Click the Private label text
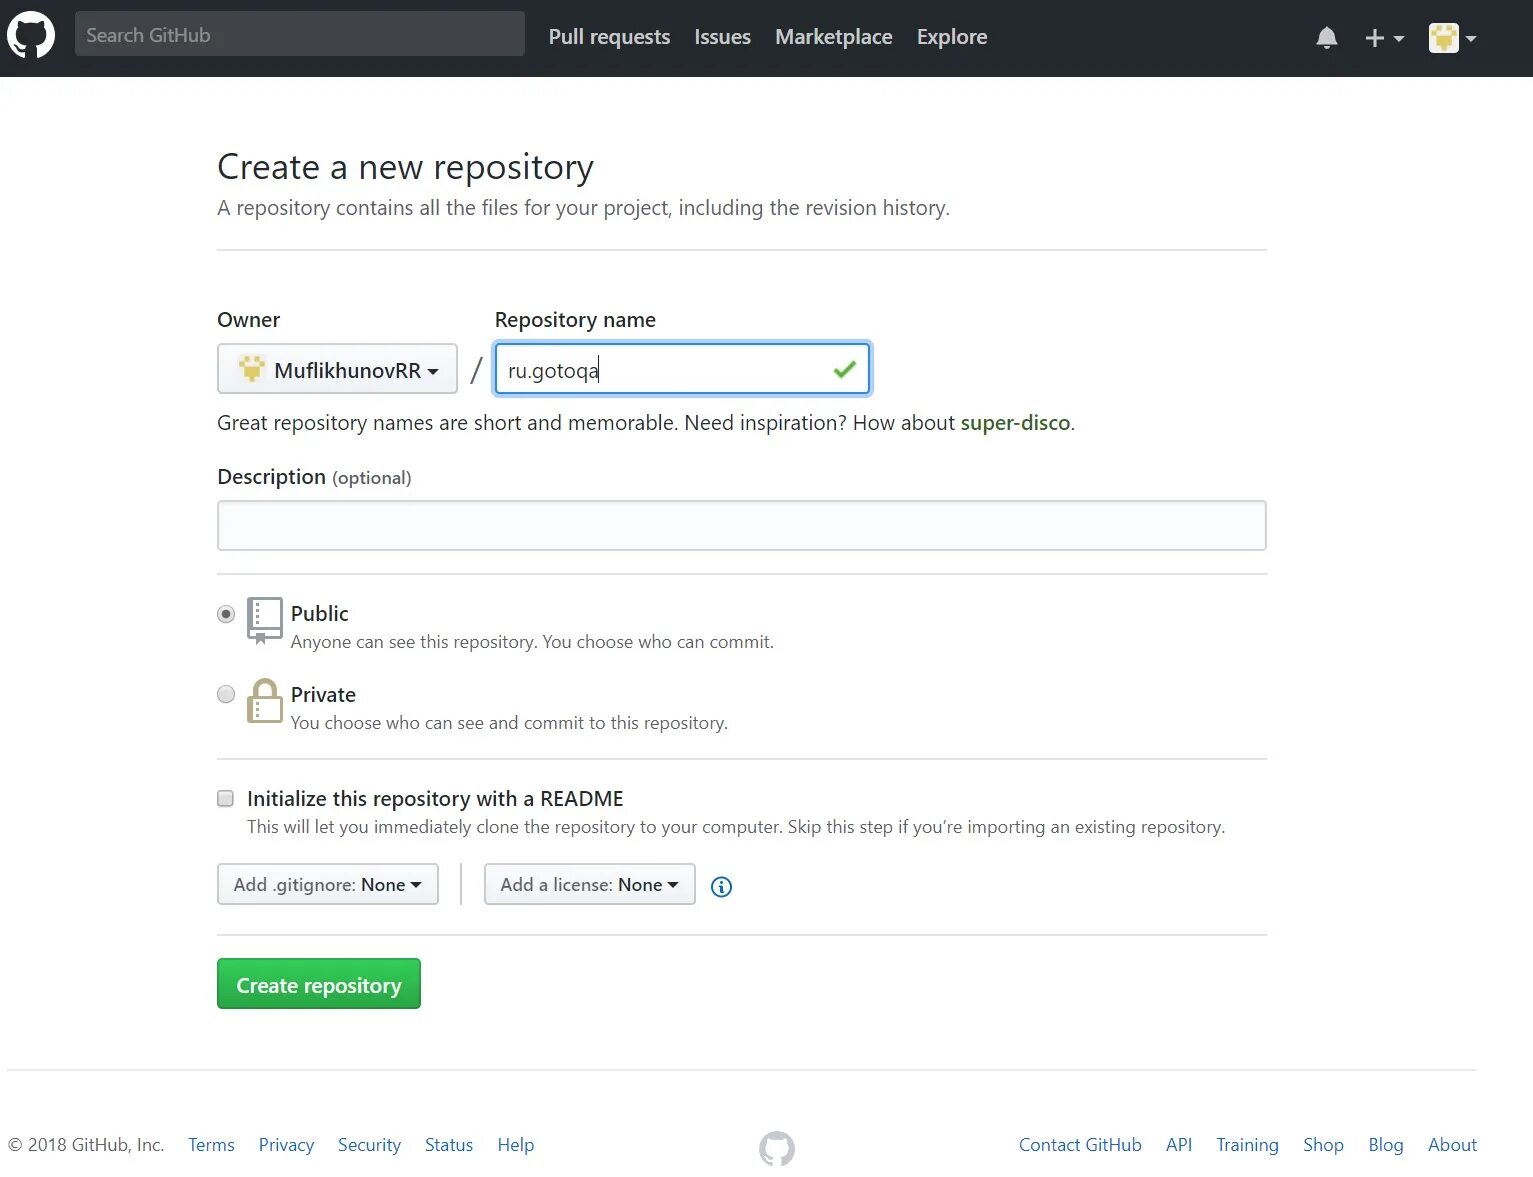The width and height of the screenshot is (1533, 1177). [x=323, y=695]
